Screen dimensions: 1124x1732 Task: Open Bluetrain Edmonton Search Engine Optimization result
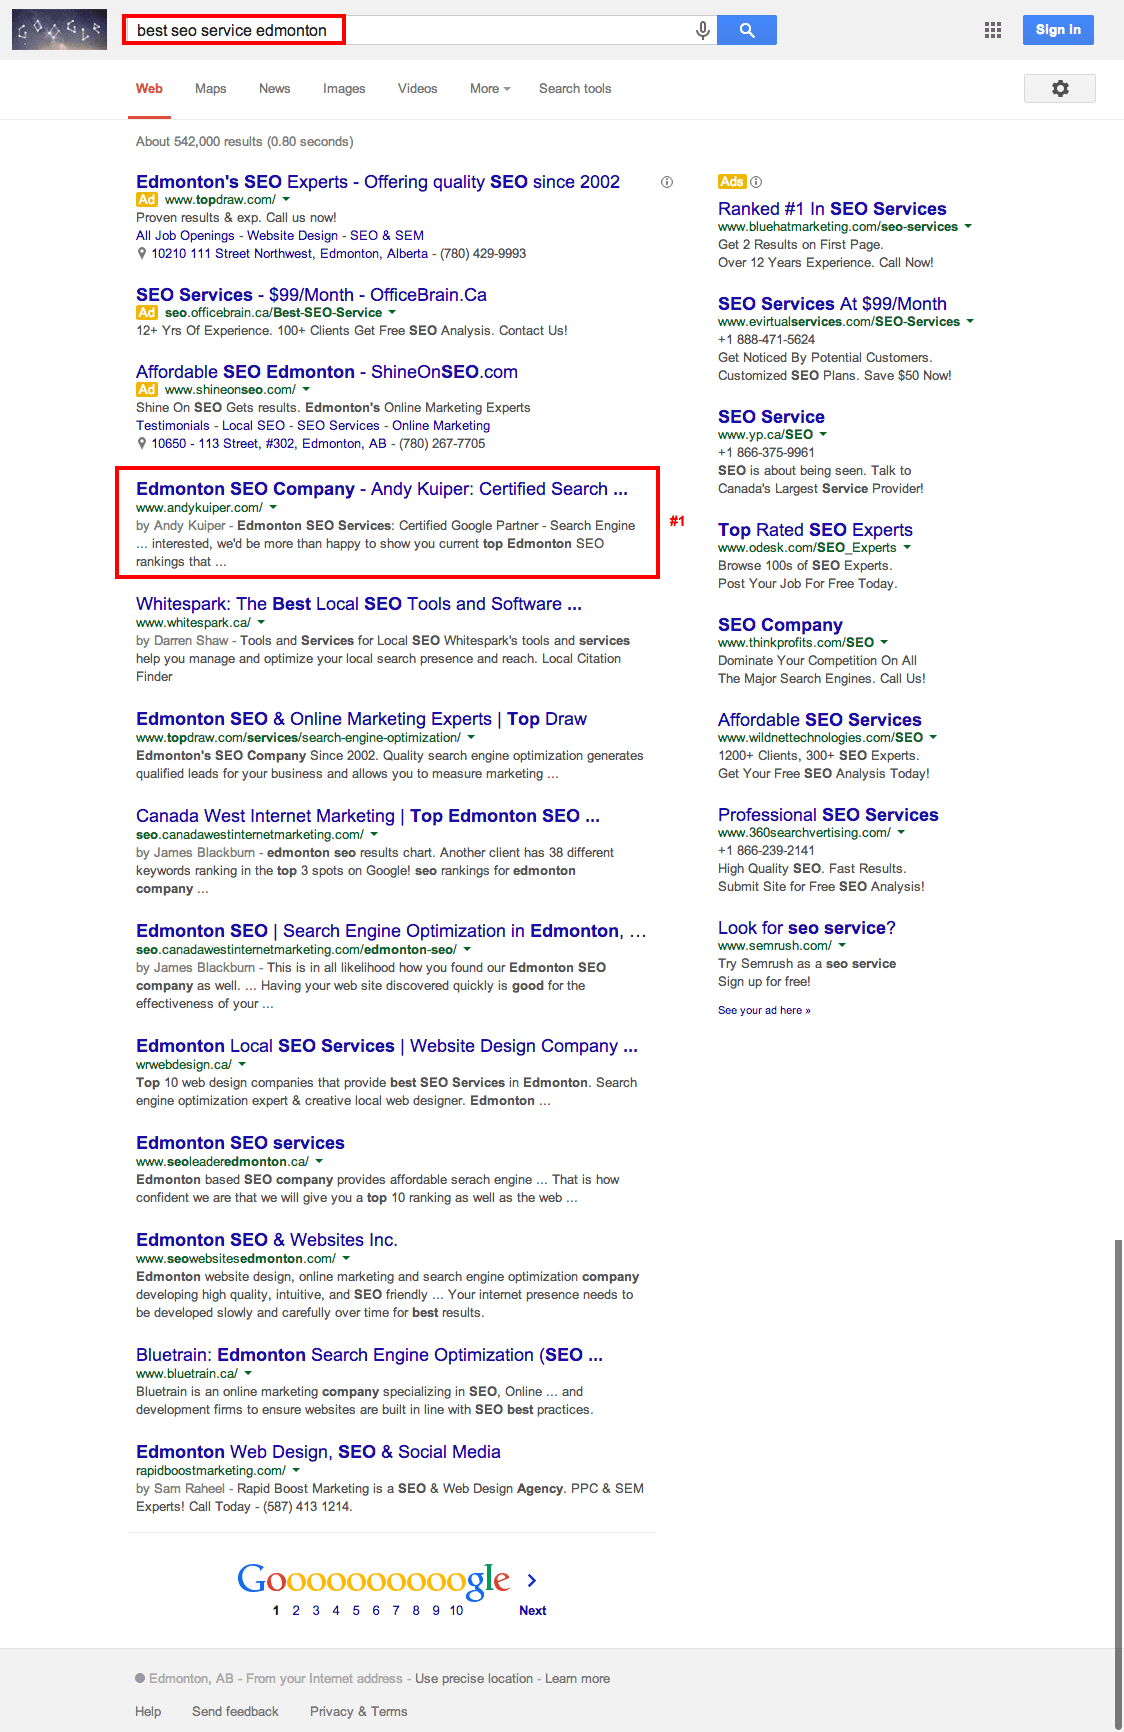tap(369, 1355)
